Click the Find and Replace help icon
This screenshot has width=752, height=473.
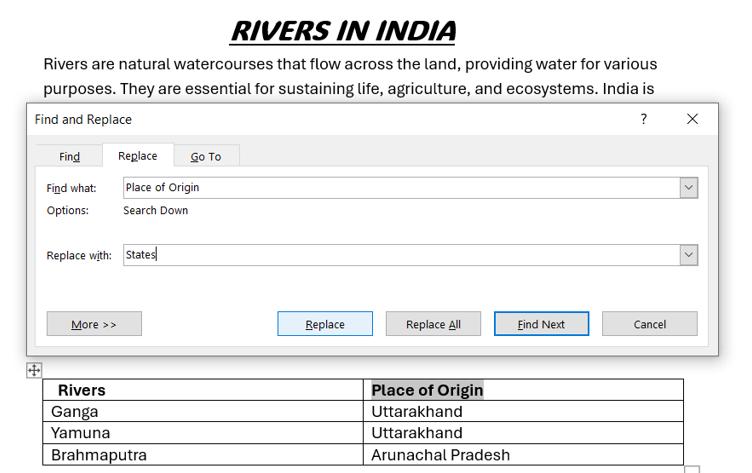643,119
